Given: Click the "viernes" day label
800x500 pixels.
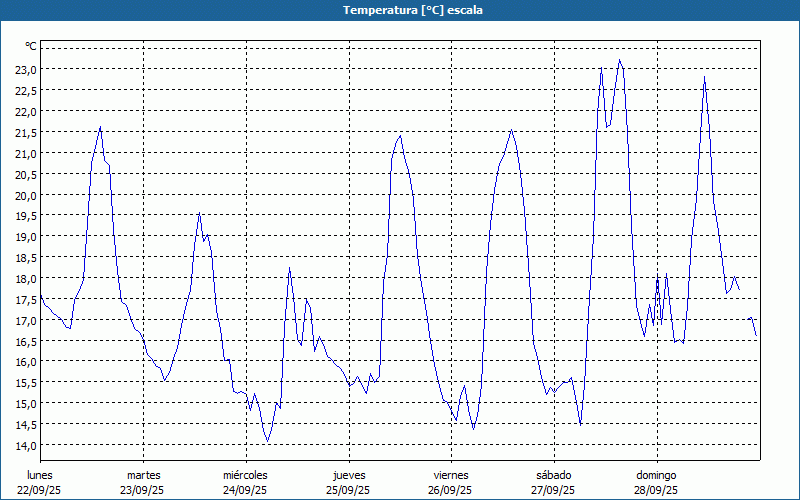Looking at the screenshot, I should (451, 474).
